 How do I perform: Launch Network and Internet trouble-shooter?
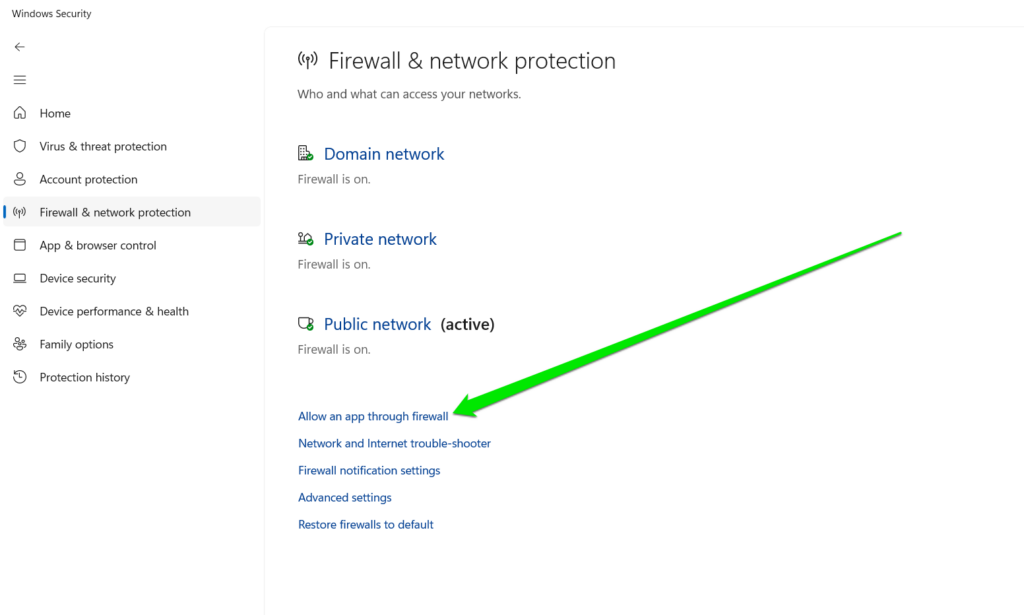pos(394,443)
